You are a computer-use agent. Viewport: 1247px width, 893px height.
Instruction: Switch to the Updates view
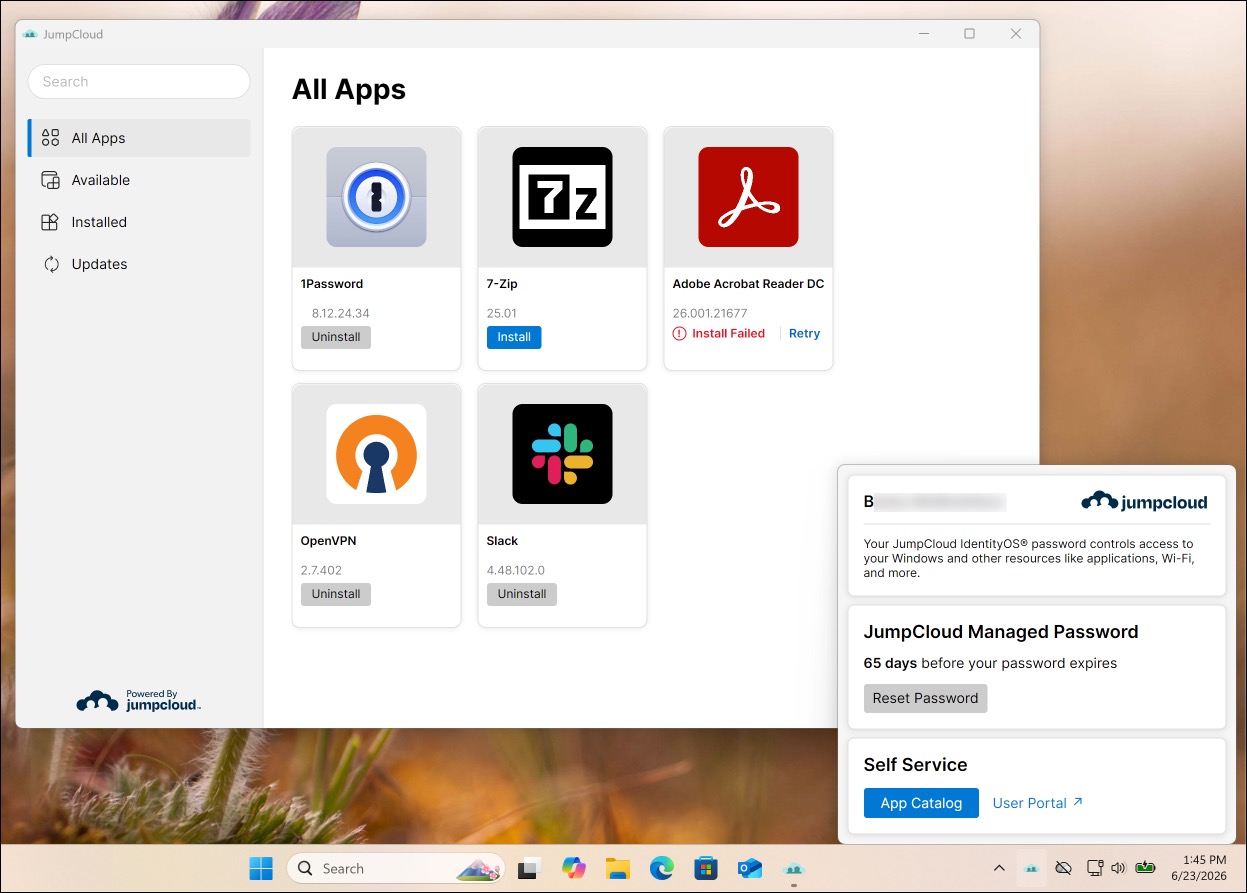point(139,264)
